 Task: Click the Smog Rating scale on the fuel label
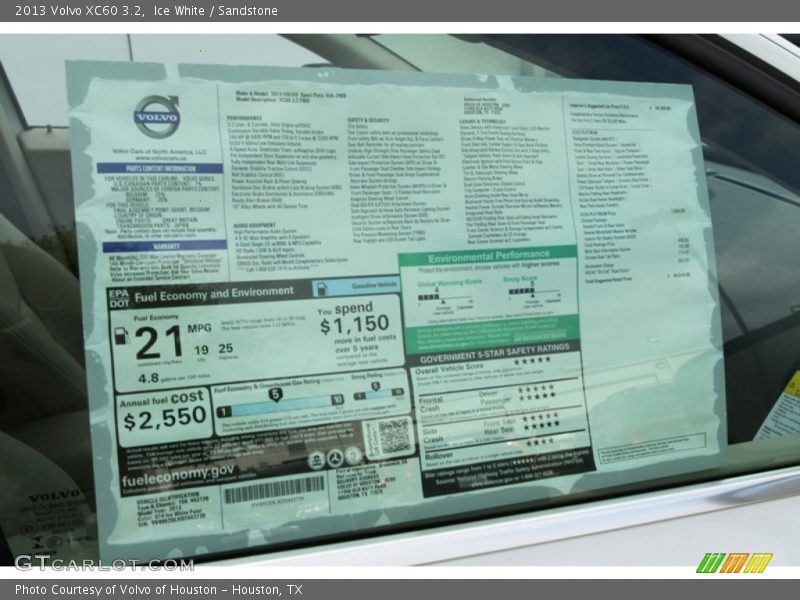point(379,392)
